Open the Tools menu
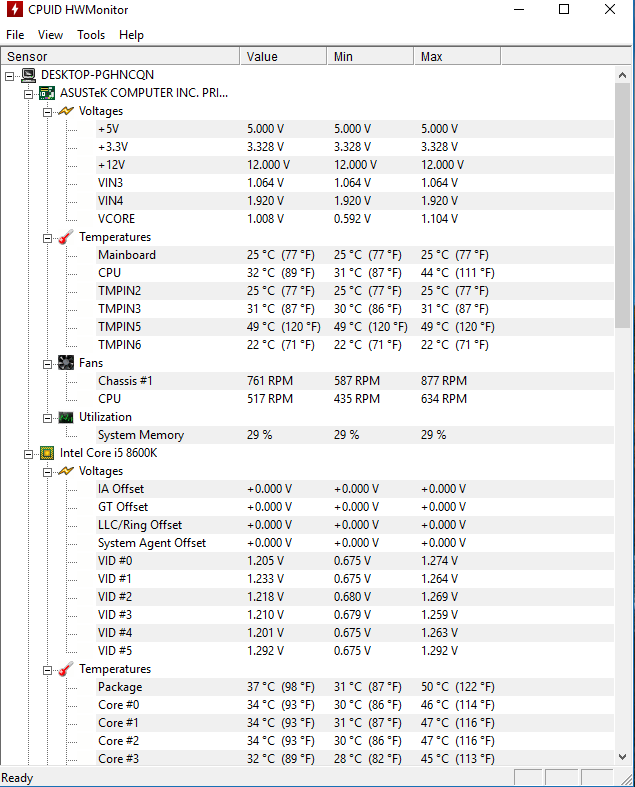 [91, 35]
